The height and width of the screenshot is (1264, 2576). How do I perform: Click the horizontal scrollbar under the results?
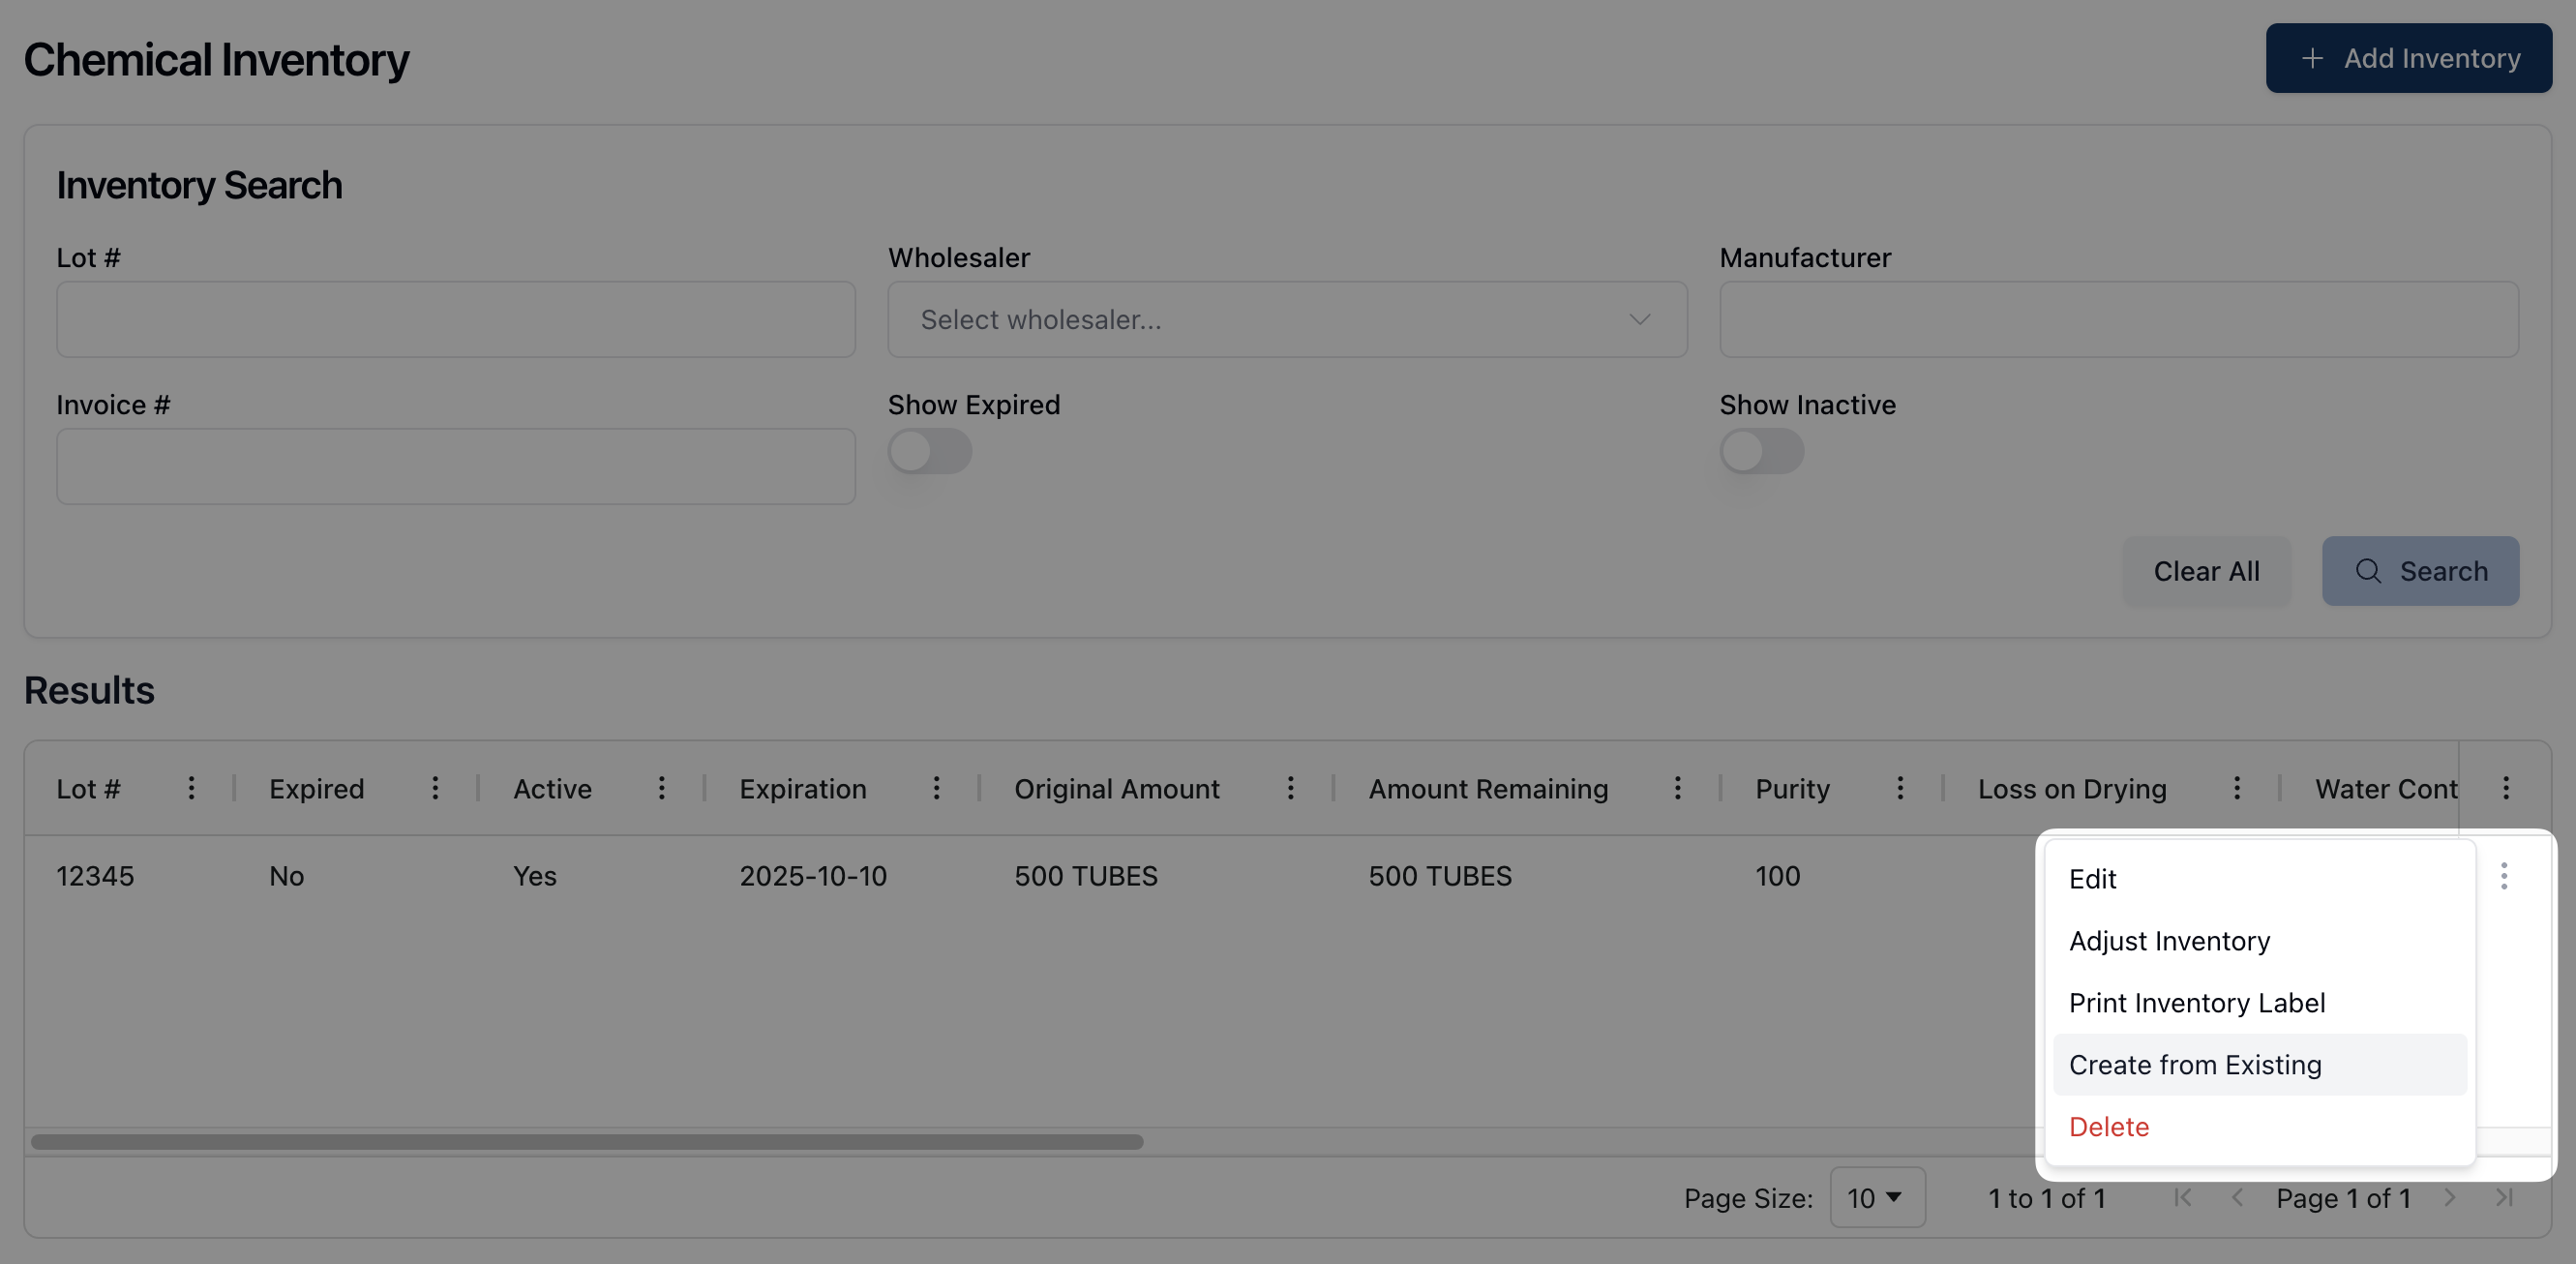point(587,1142)
